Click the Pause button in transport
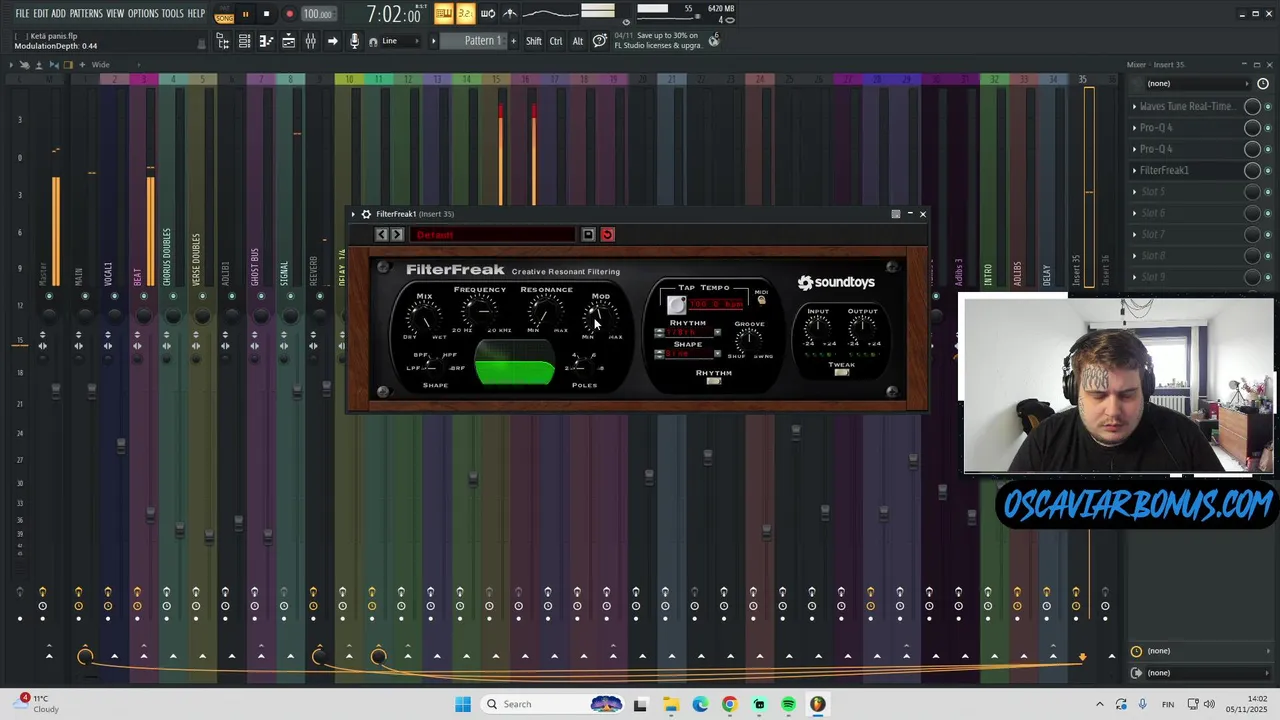Screen dimensions: 1280x720 coord(245,14)
